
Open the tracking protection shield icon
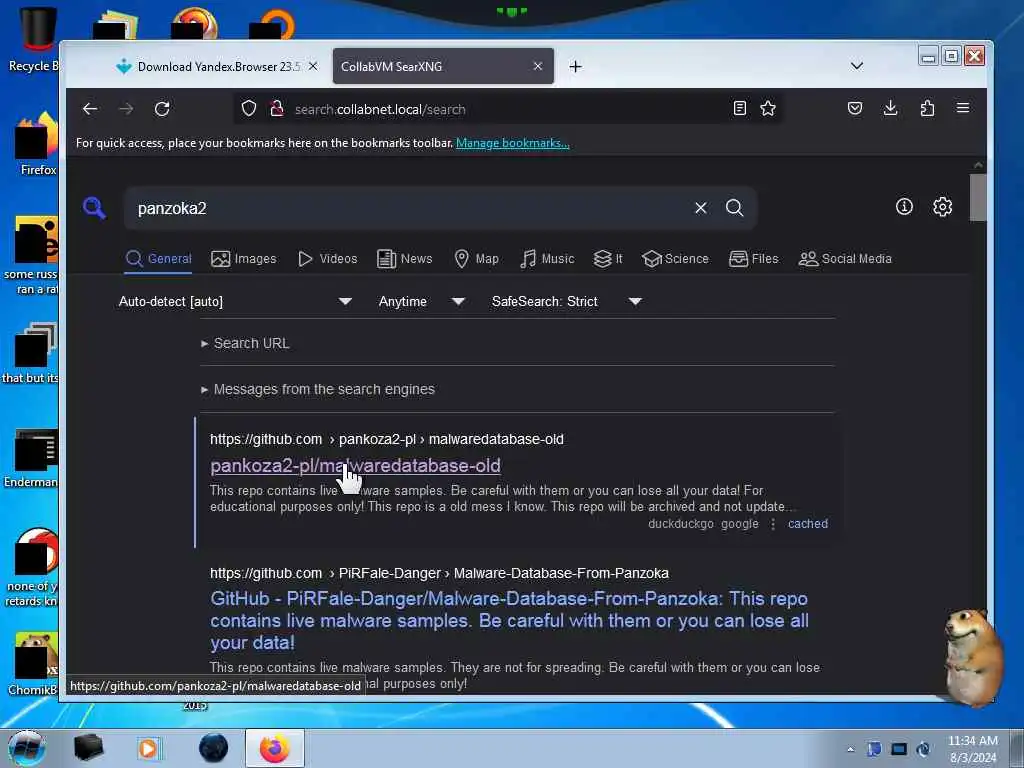(x=249, y=108)
